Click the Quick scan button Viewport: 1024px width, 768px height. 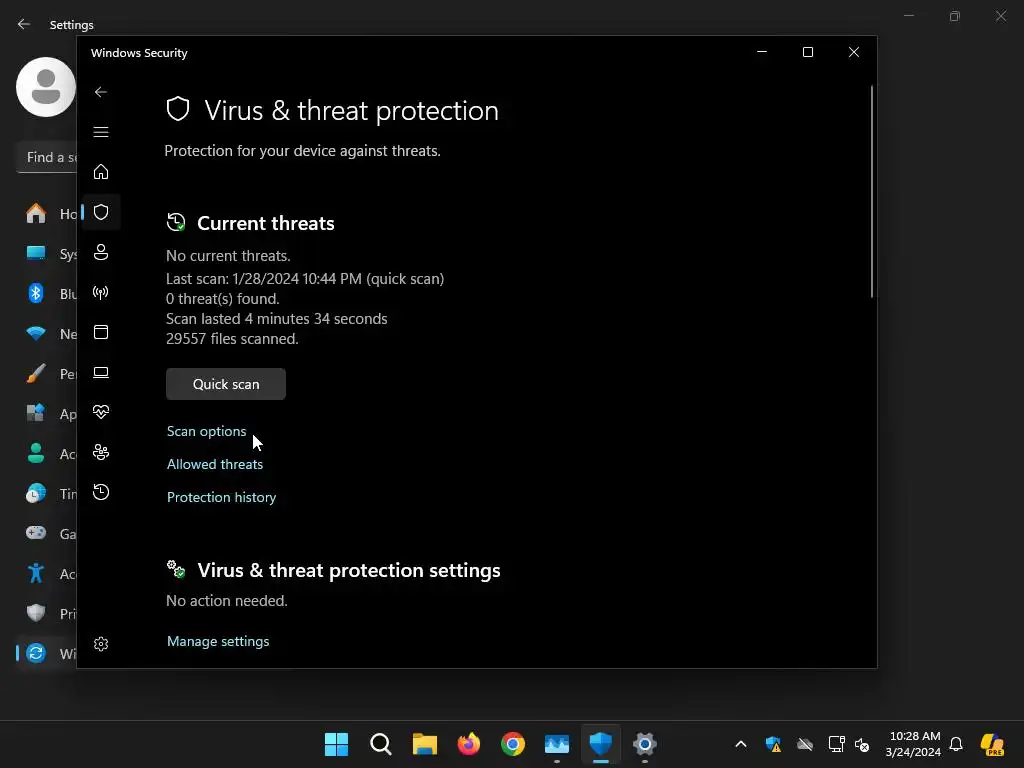tap(225, 384)
